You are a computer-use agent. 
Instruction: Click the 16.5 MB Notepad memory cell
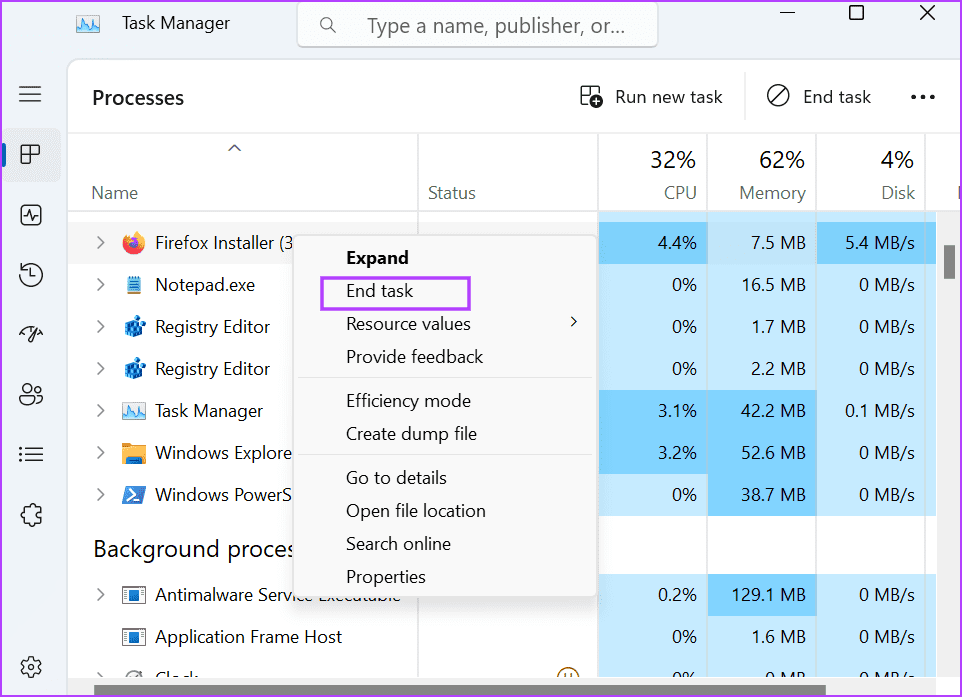coord(762,285)
